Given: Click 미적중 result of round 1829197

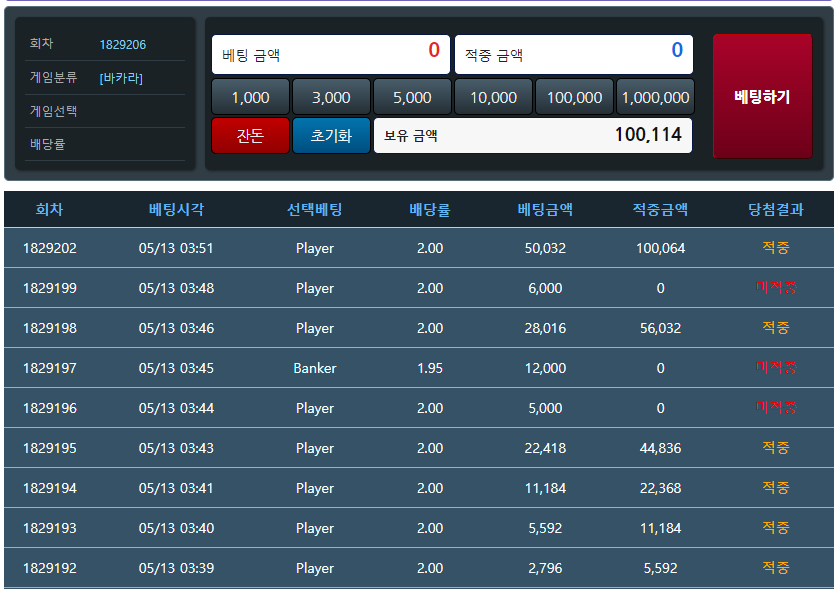Looking at the screenshot, I should pyautogui.click(x=776, y=367).
